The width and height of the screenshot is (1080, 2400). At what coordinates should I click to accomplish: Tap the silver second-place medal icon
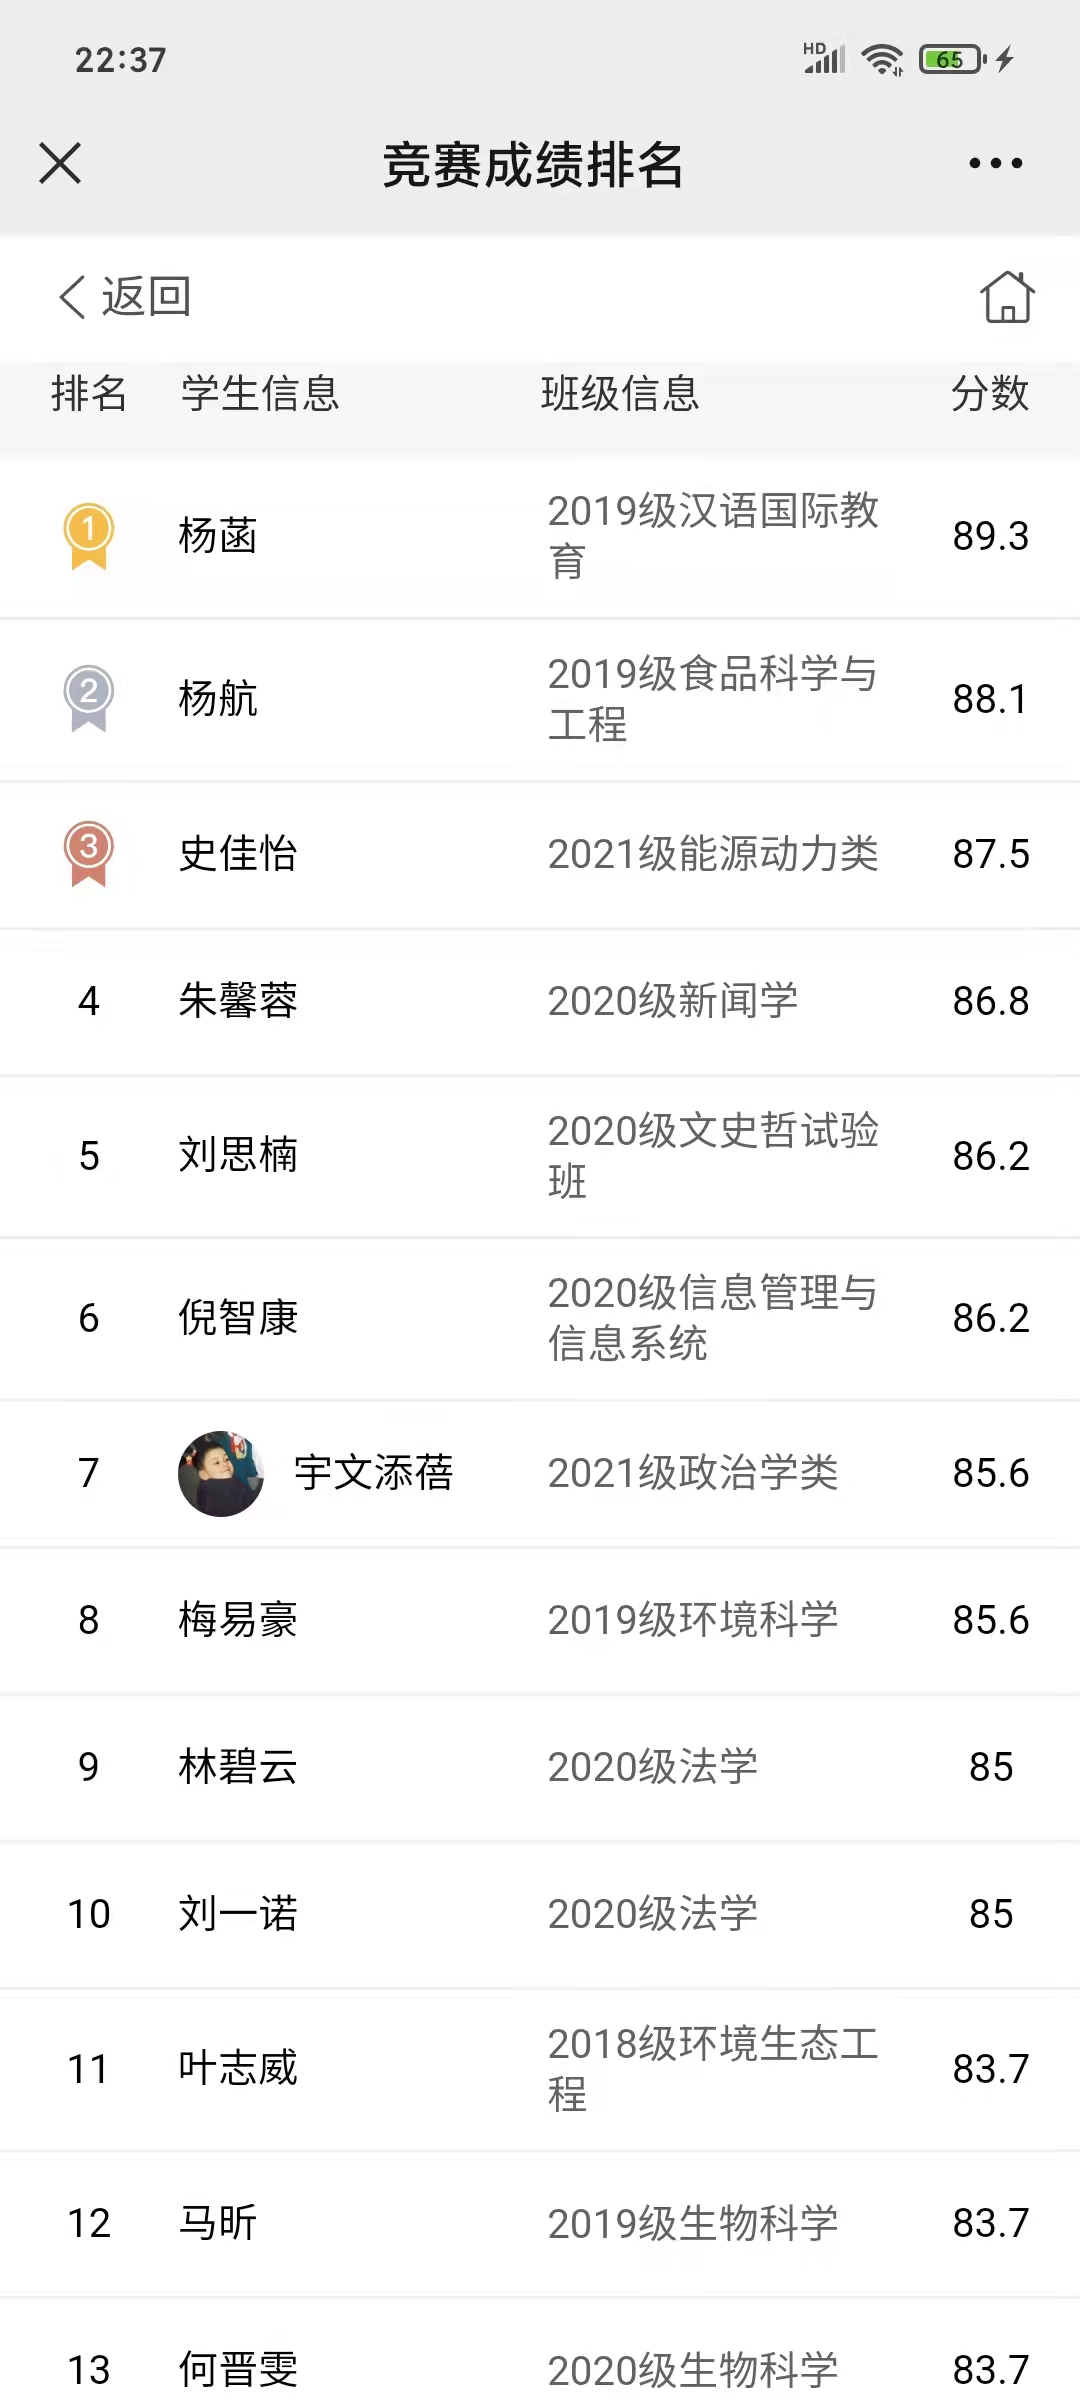[x=89, y=698]
